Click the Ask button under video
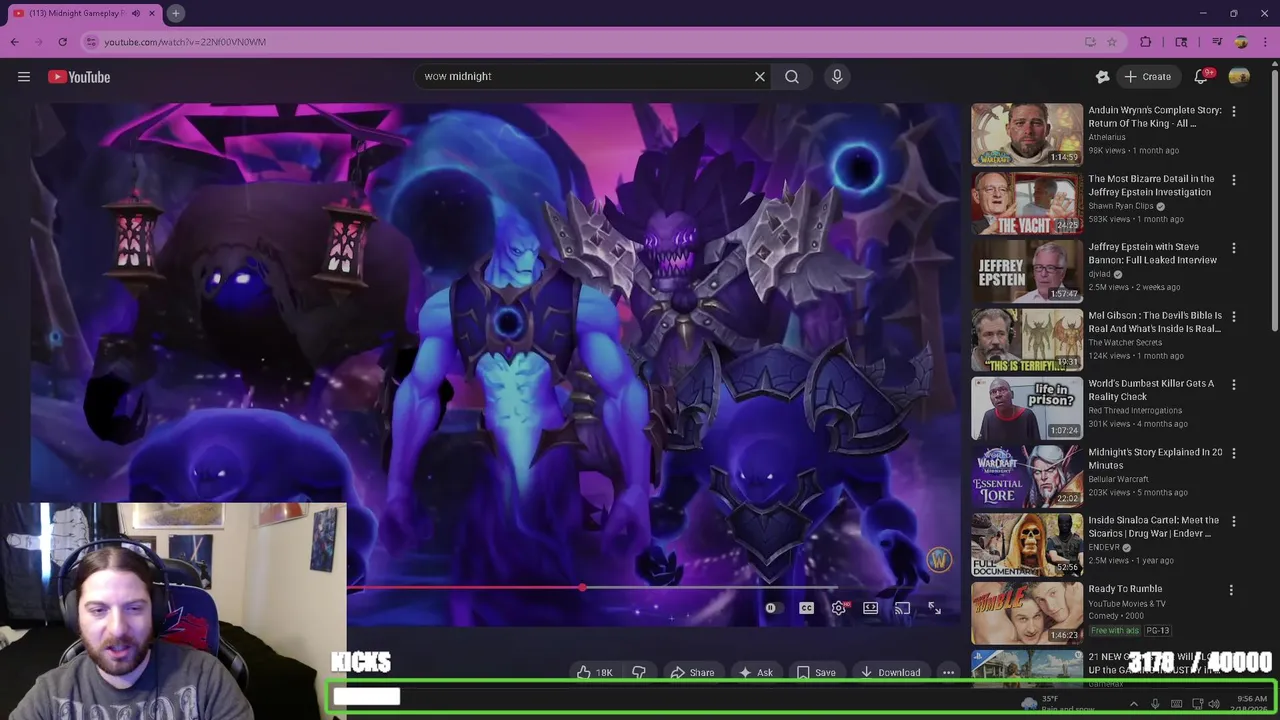 (x=755, y=672)
